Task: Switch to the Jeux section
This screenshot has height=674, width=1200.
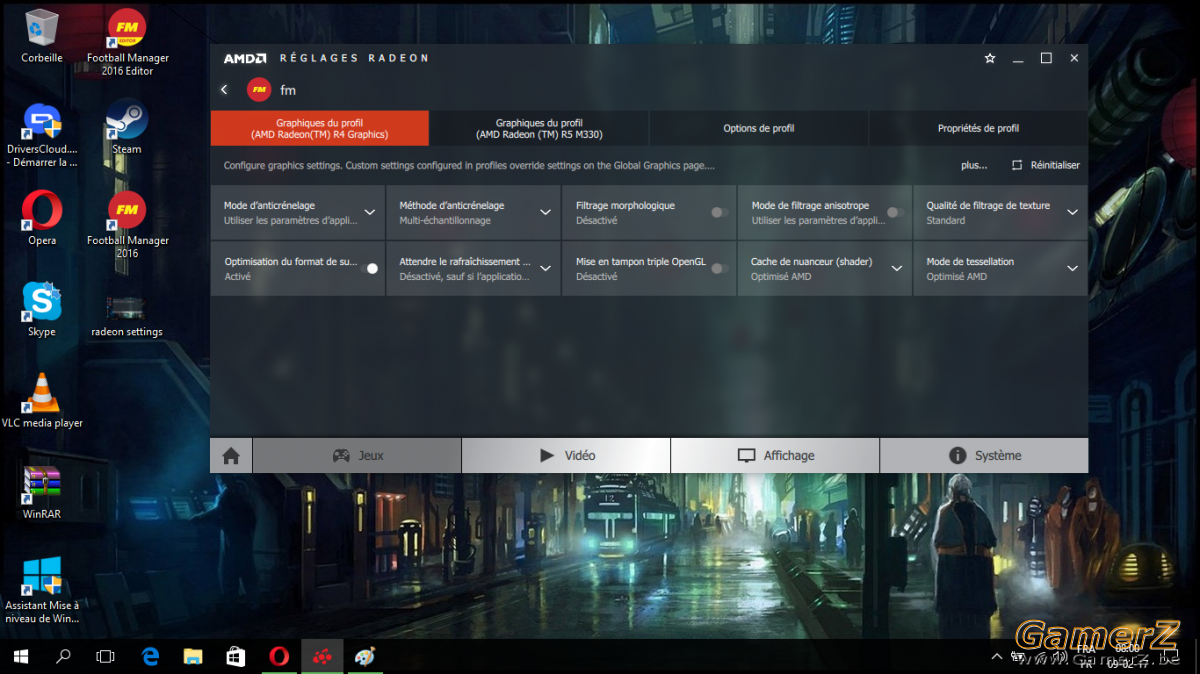Action: 357,456
